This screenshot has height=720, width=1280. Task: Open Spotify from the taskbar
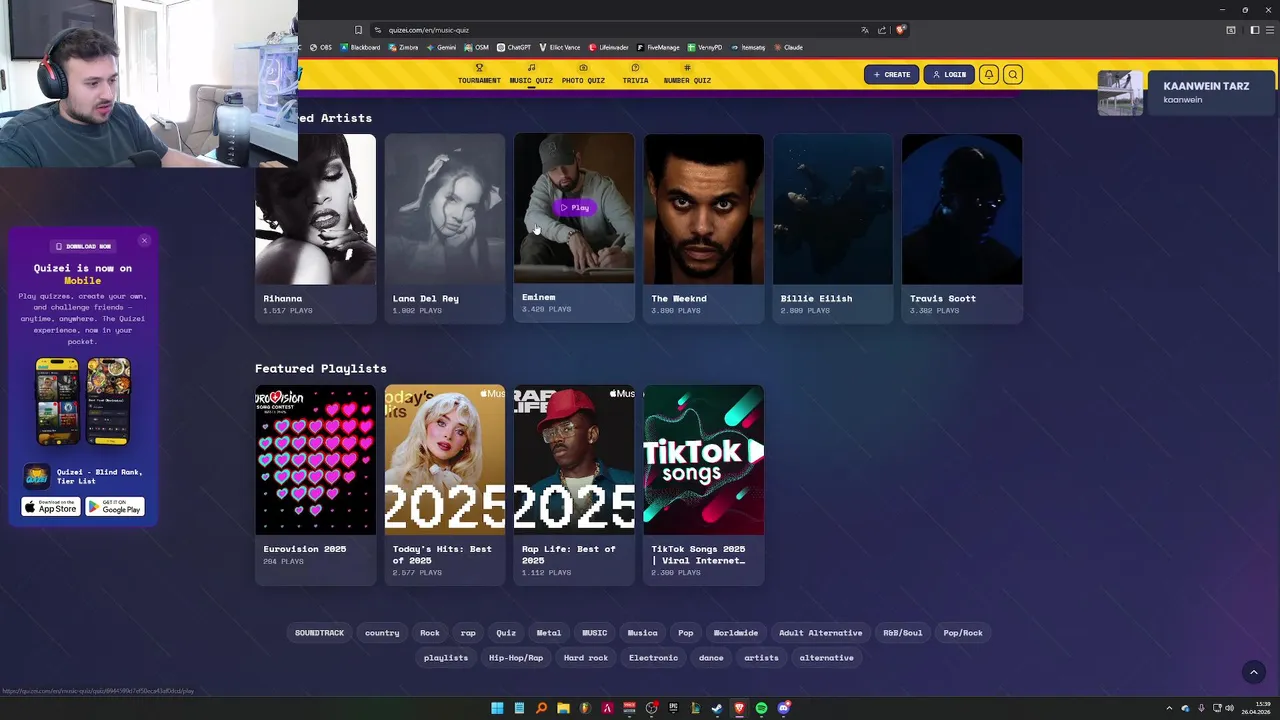pyautogui.click(x=762, y=708)
